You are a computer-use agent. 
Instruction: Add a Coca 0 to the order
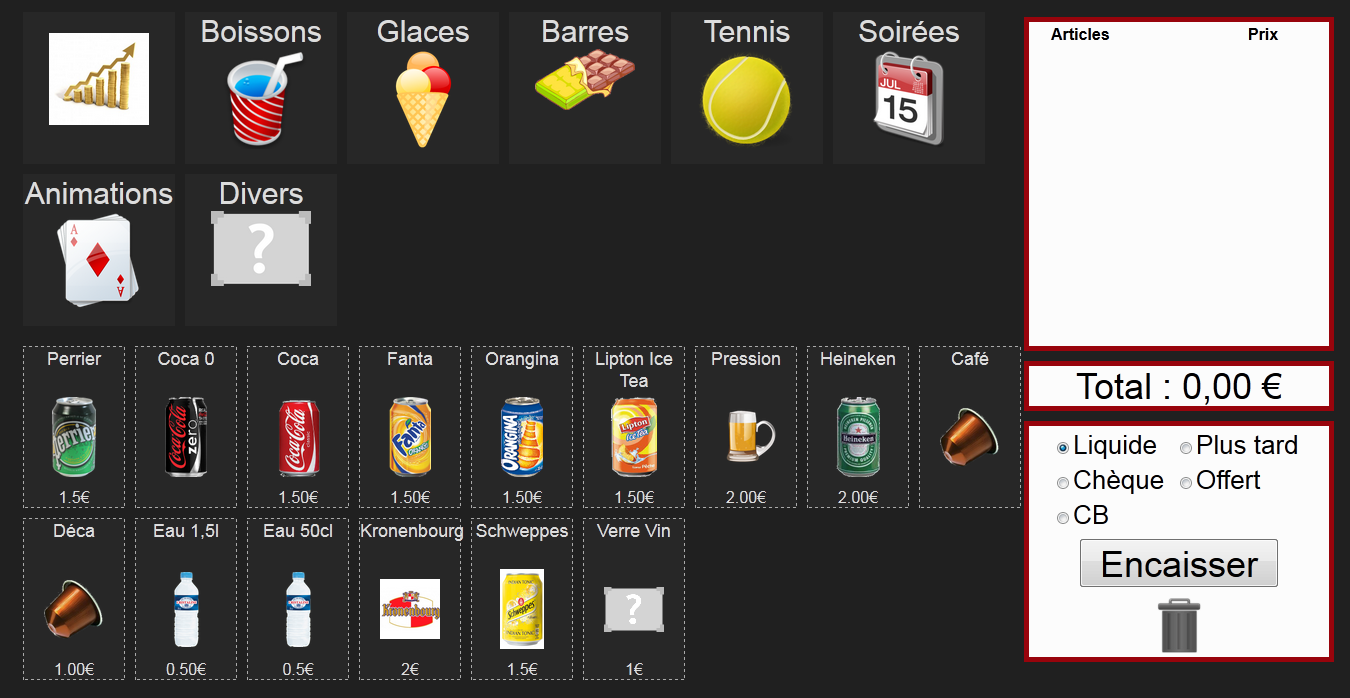click(186, 427)
